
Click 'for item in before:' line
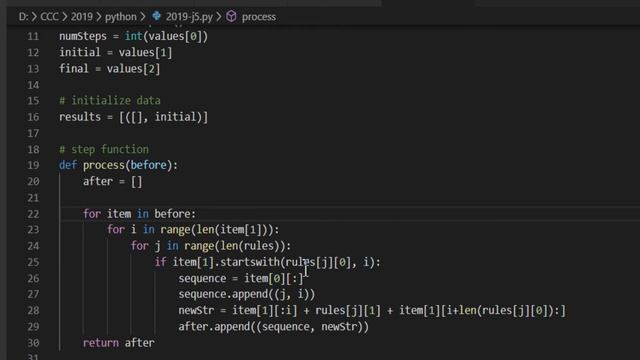click(139, 214)
